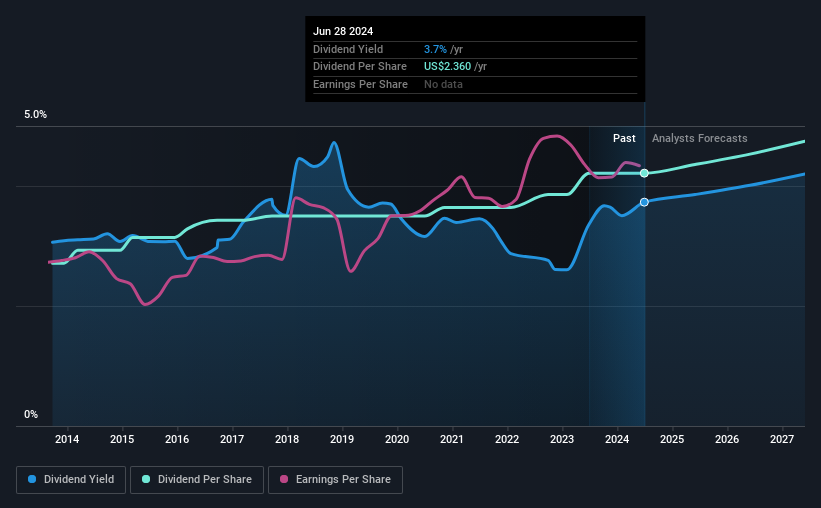Click the 2025 x-axis year label
The image size is (821, 508).
pos(672,439)
